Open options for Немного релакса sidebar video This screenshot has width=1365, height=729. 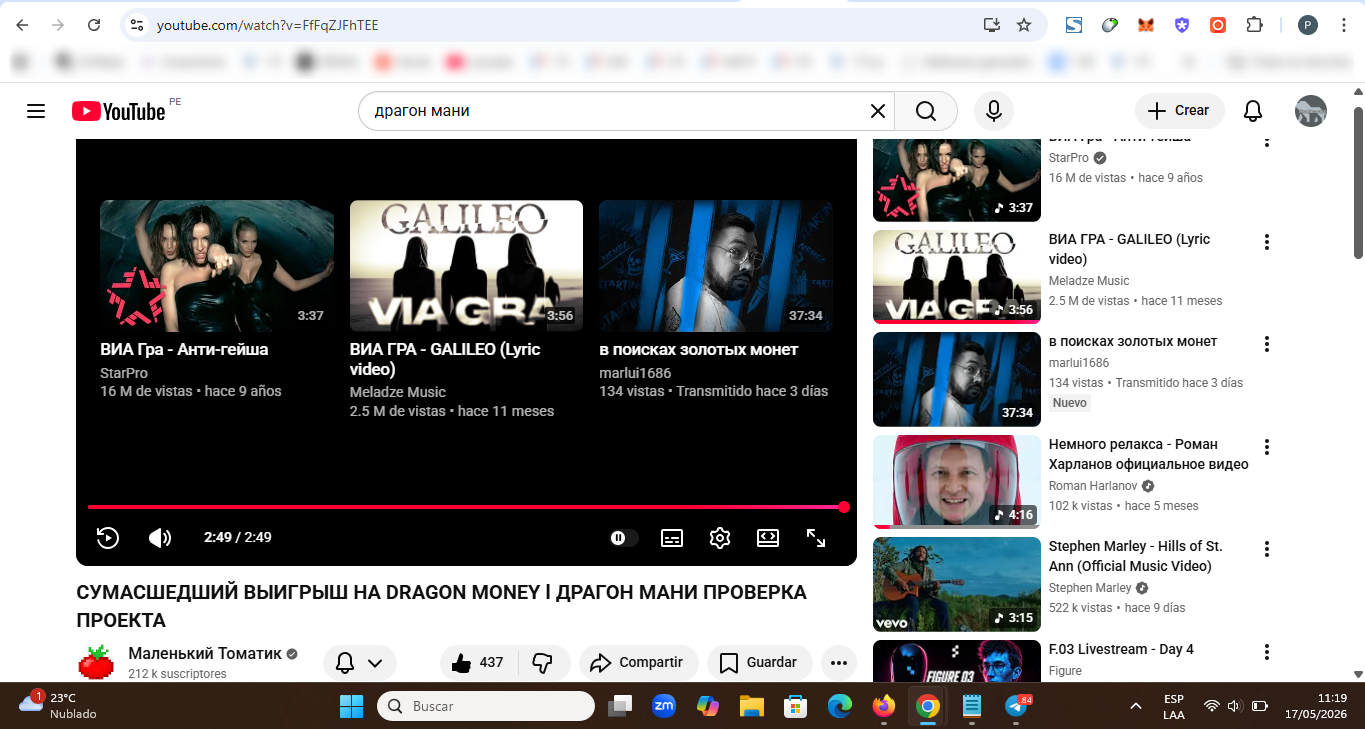point(1267,447)
